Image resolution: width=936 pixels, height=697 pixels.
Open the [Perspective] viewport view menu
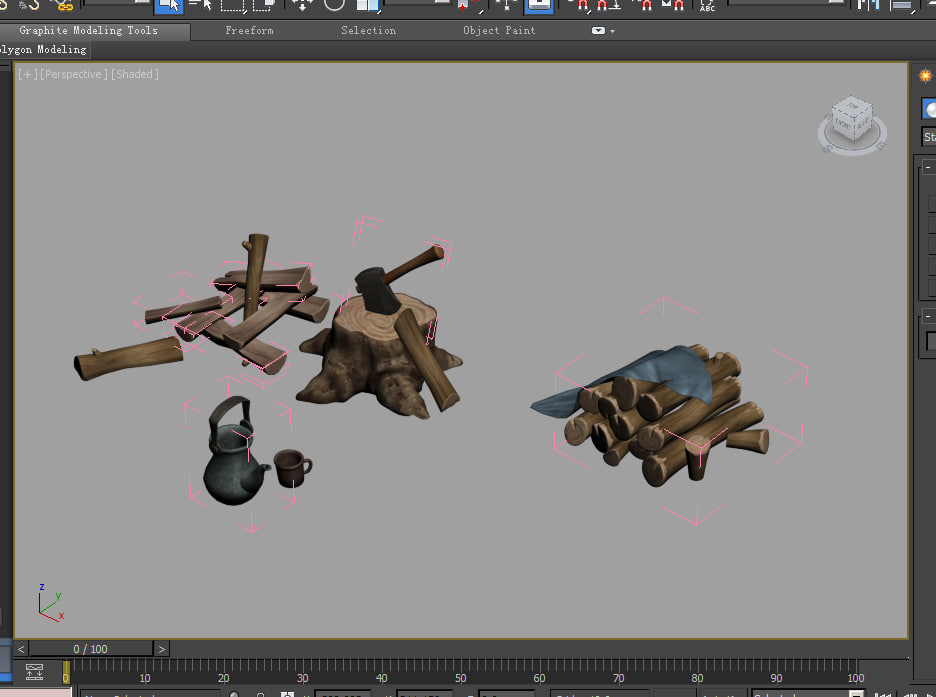(74, 74)
